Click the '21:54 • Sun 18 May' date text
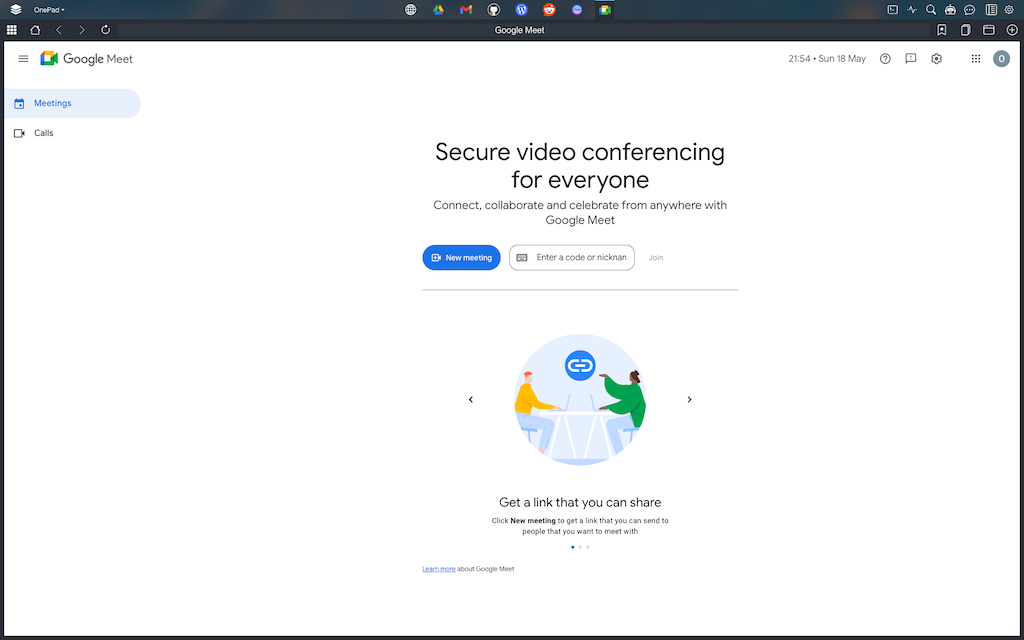 827,59
